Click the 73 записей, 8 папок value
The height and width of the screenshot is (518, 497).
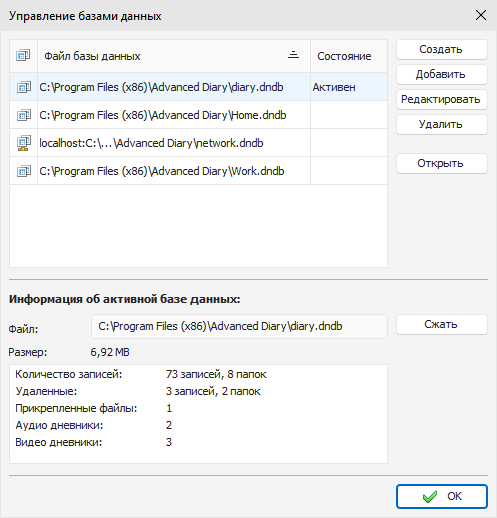tap(216, 375)
